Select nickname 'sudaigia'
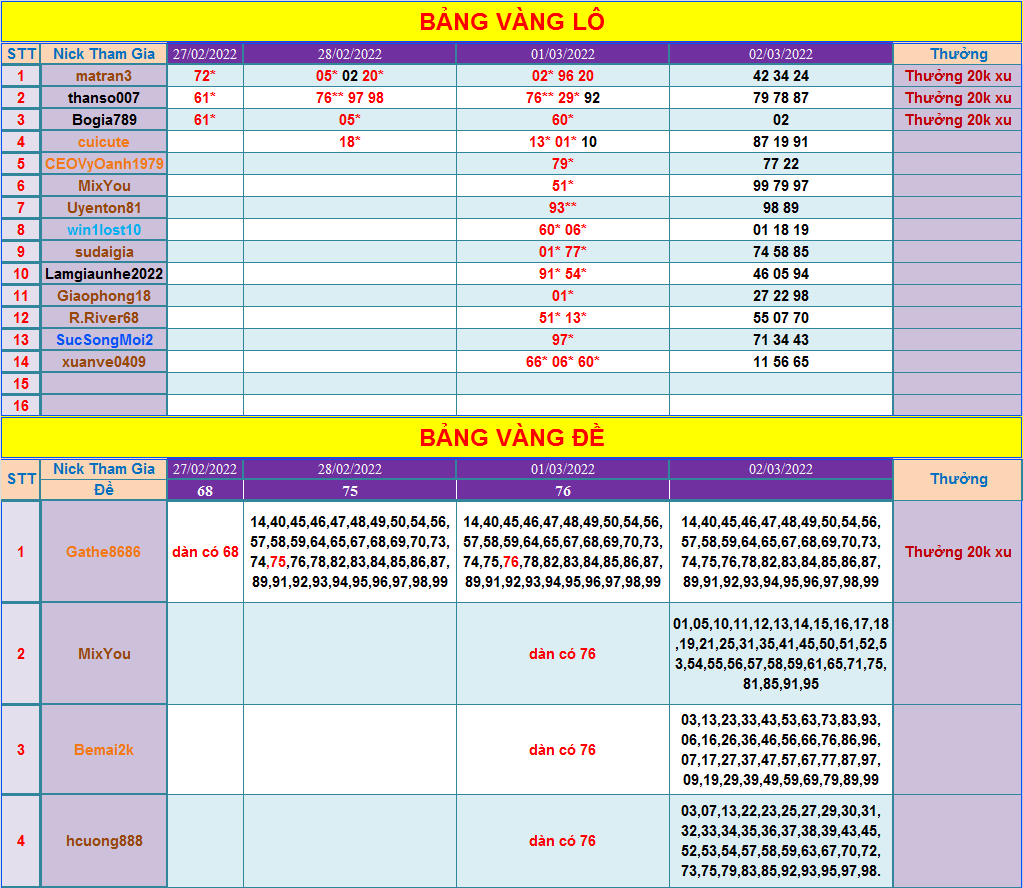 [104, 252]
